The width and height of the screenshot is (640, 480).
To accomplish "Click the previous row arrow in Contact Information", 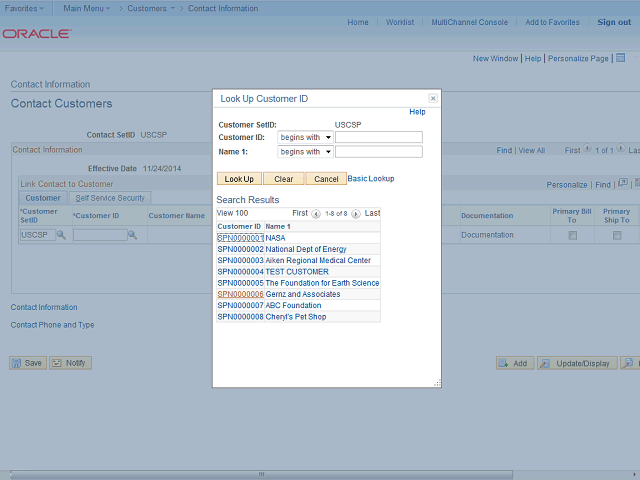I will coord(589,150).
